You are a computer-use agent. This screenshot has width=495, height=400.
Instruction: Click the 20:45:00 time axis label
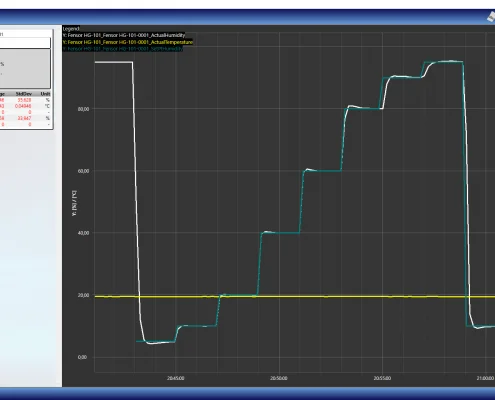176,378
